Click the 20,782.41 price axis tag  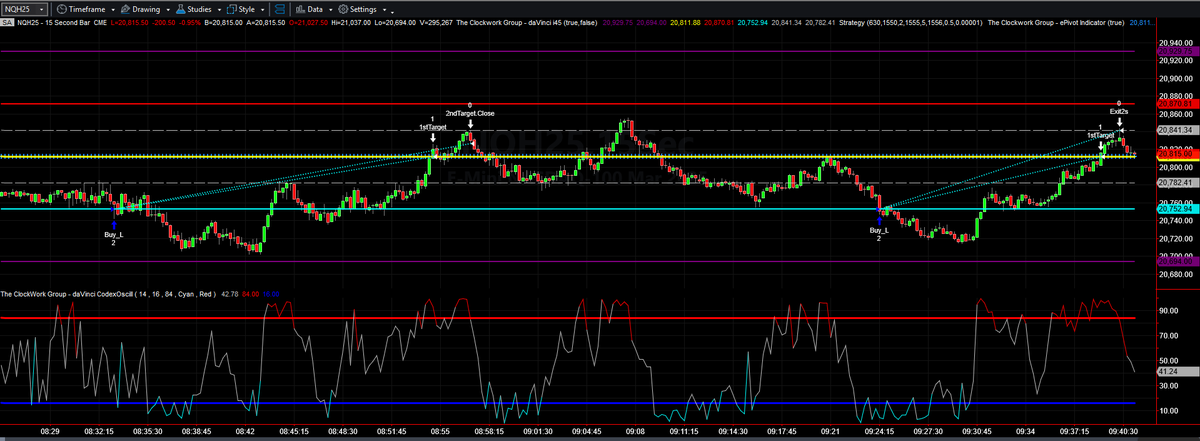pos(1177,182)
